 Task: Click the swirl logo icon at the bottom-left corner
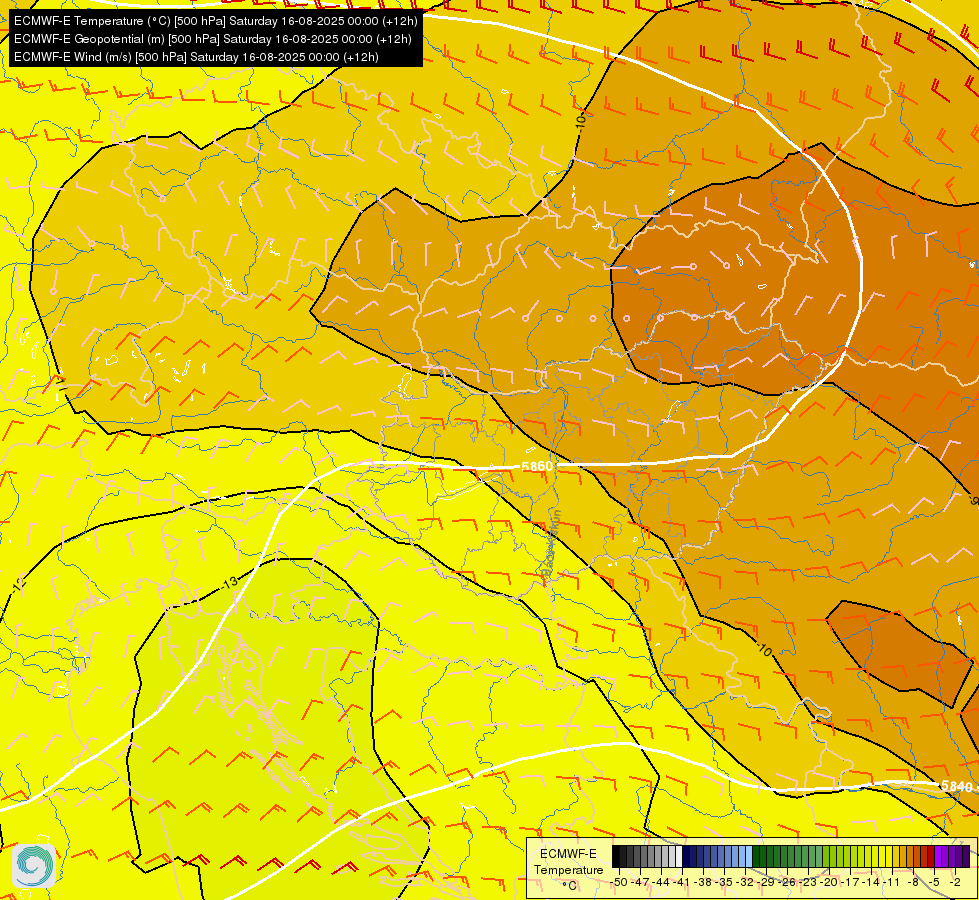(x=34, y=866)
